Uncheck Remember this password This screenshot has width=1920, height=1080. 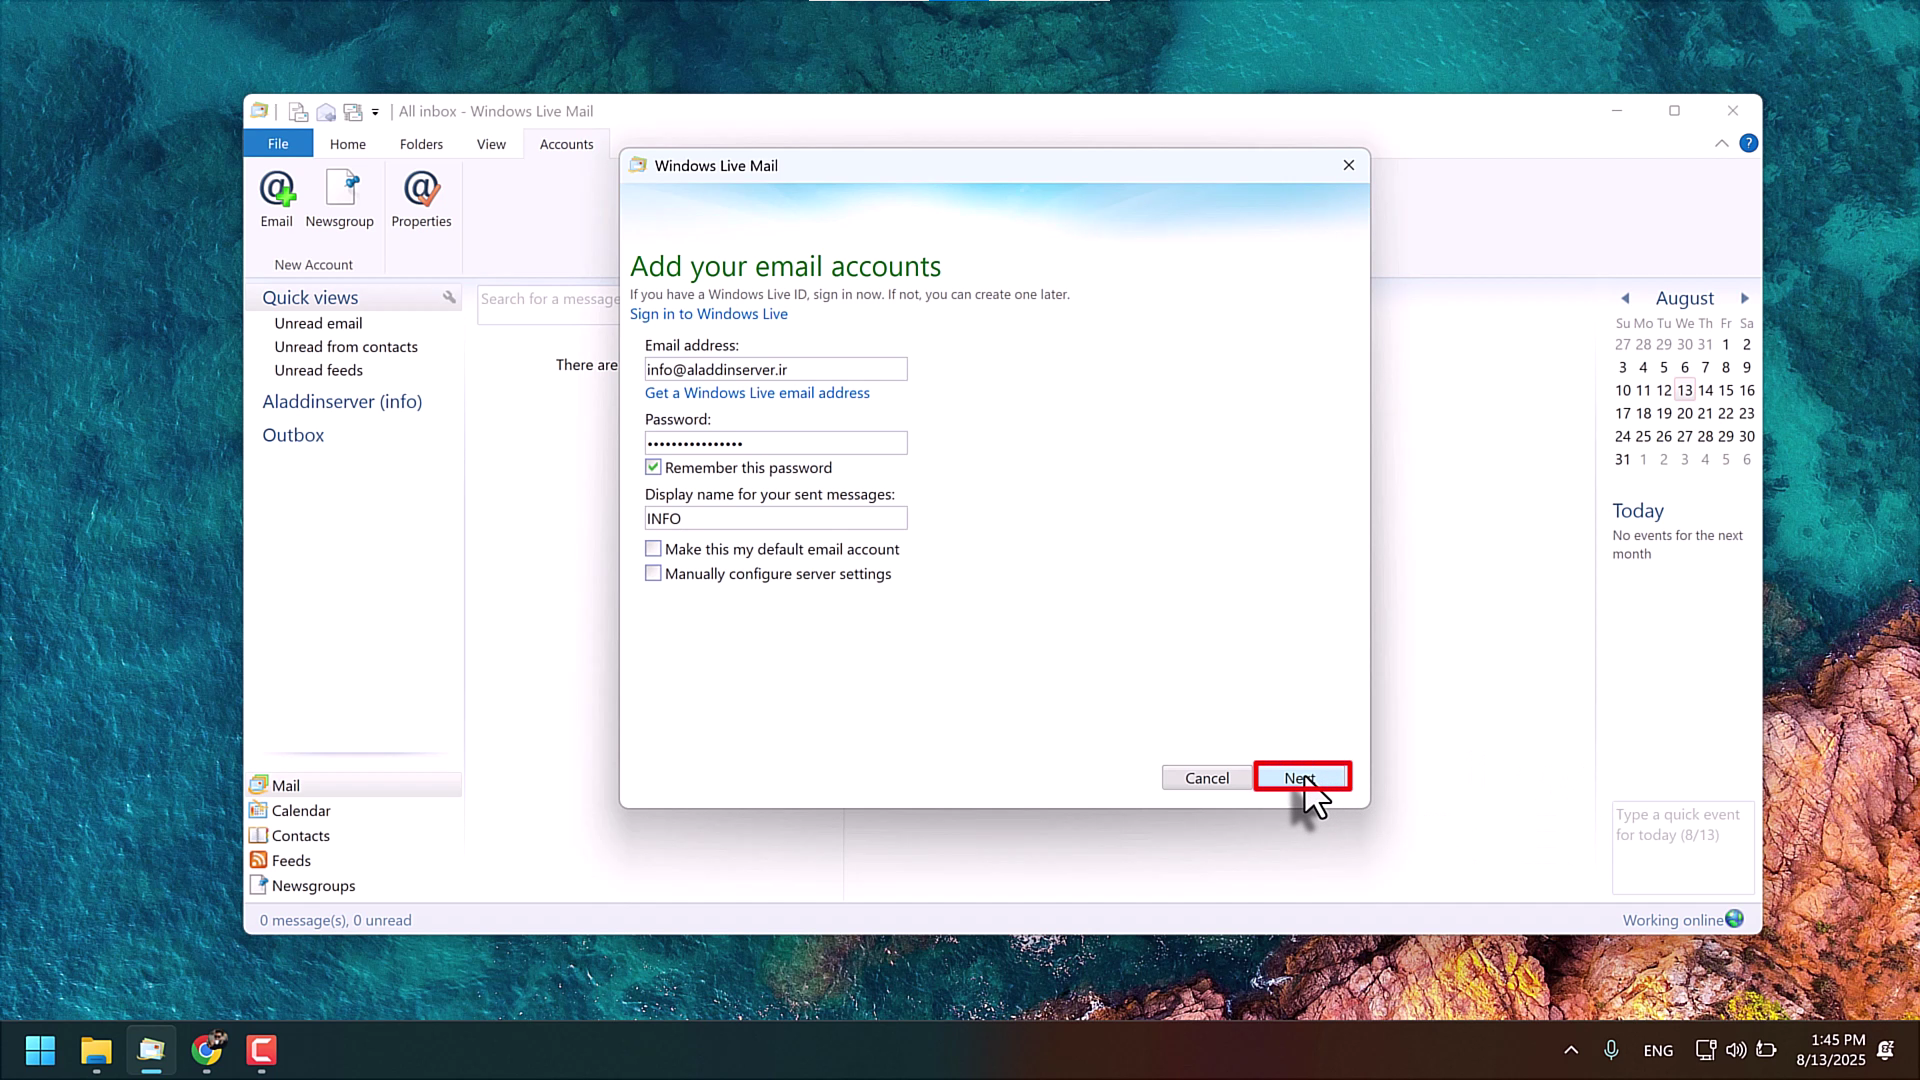point(653,467)
